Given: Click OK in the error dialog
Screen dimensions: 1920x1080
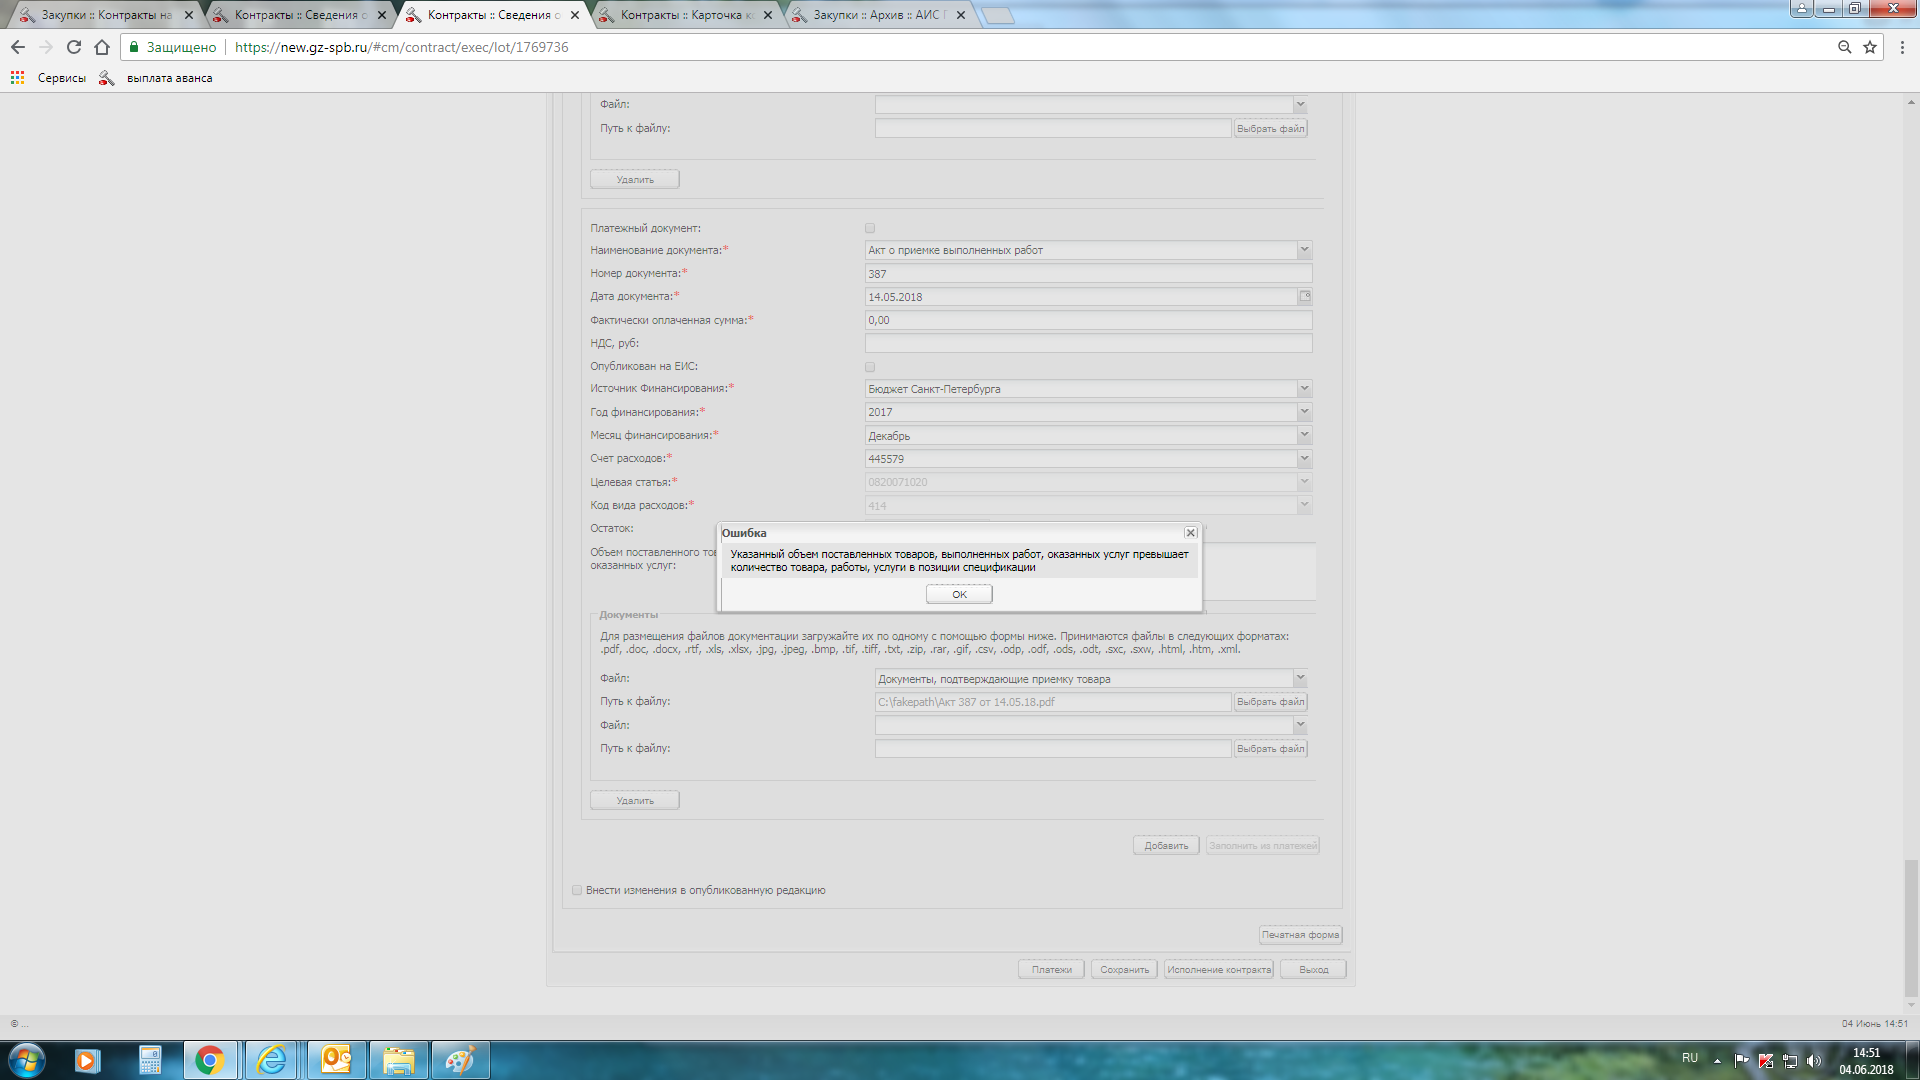Looking at the screenshot, I should [958, 594].
